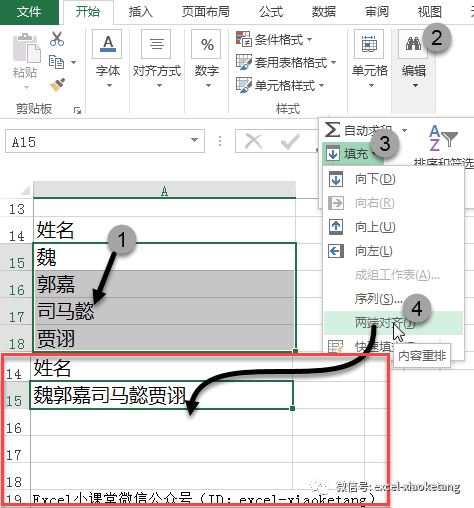Open the clipboard group dialog launcher

coord(77,110)
